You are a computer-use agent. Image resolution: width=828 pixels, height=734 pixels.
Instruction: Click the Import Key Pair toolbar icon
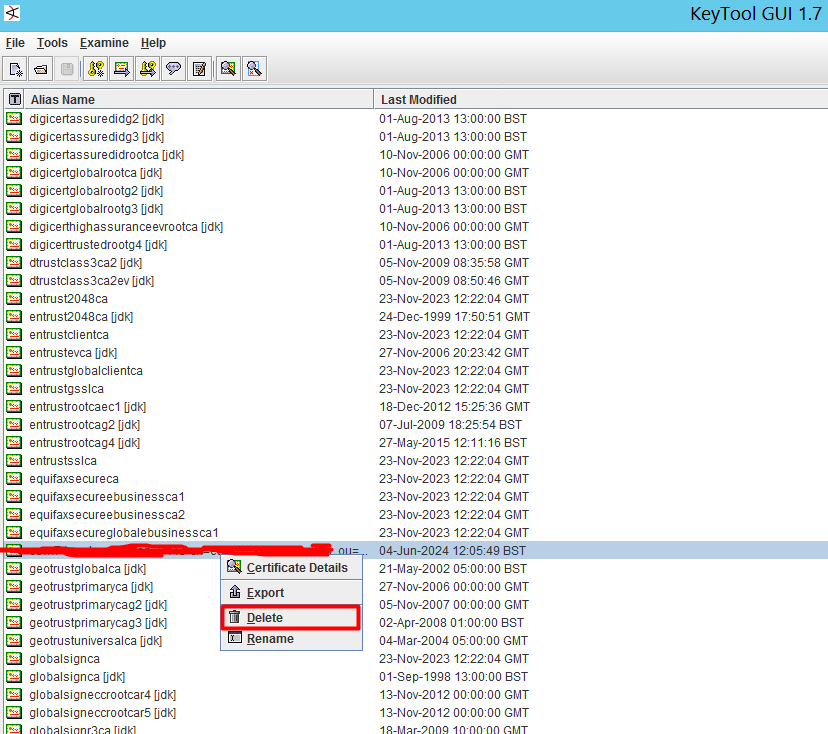pyautogui.click(x=147, y=68)
